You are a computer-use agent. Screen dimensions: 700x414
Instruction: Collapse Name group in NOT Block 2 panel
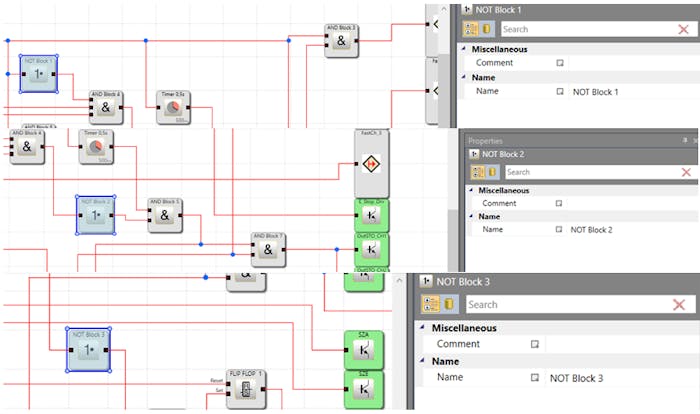point(471,216)
